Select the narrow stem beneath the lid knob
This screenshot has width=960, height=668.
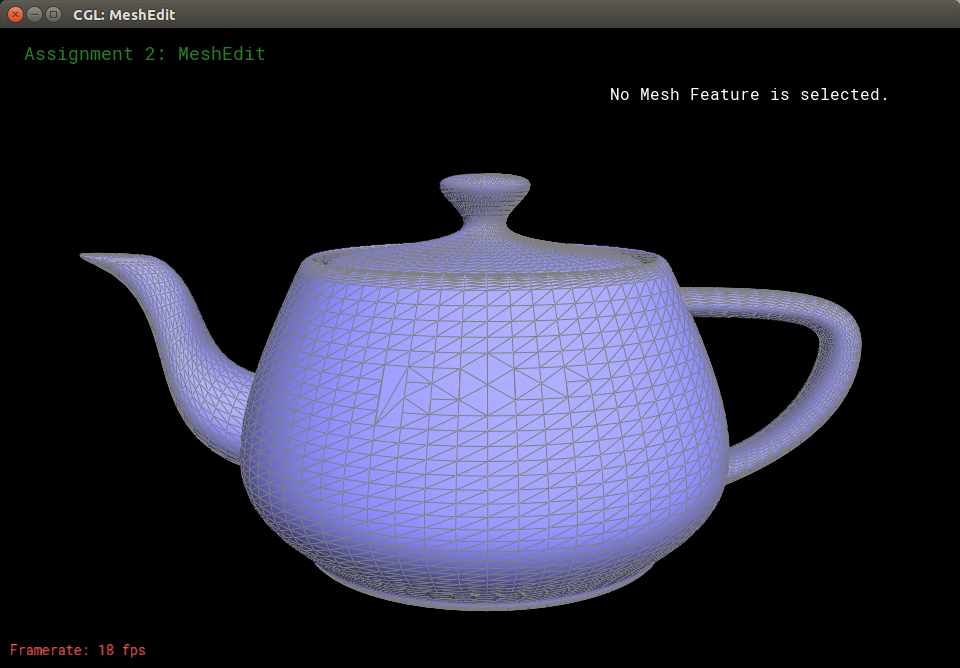pos(485,215)
